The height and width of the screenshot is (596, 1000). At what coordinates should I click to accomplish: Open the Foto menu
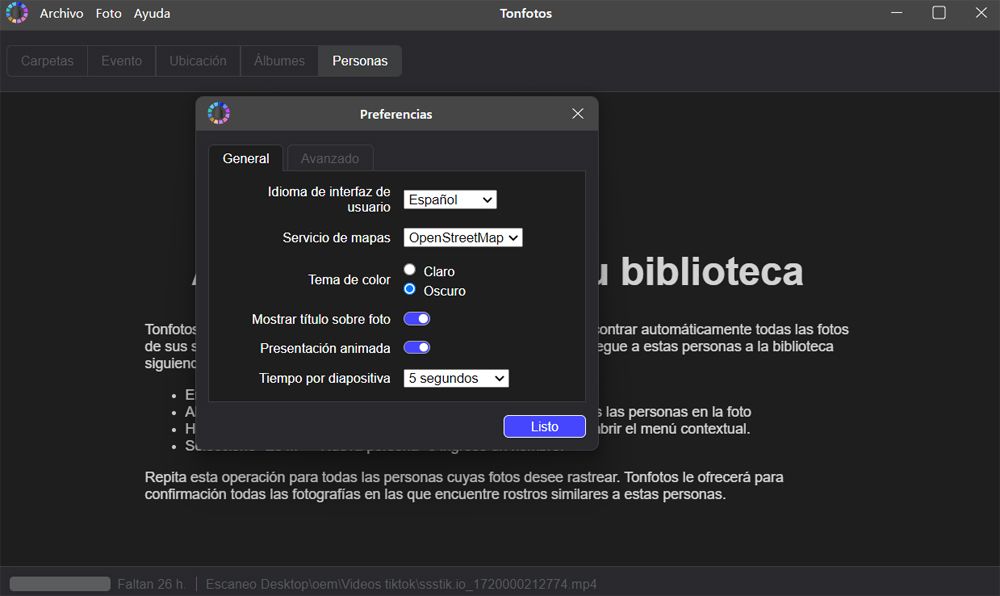pyautogui.click(x=109, y=14)
